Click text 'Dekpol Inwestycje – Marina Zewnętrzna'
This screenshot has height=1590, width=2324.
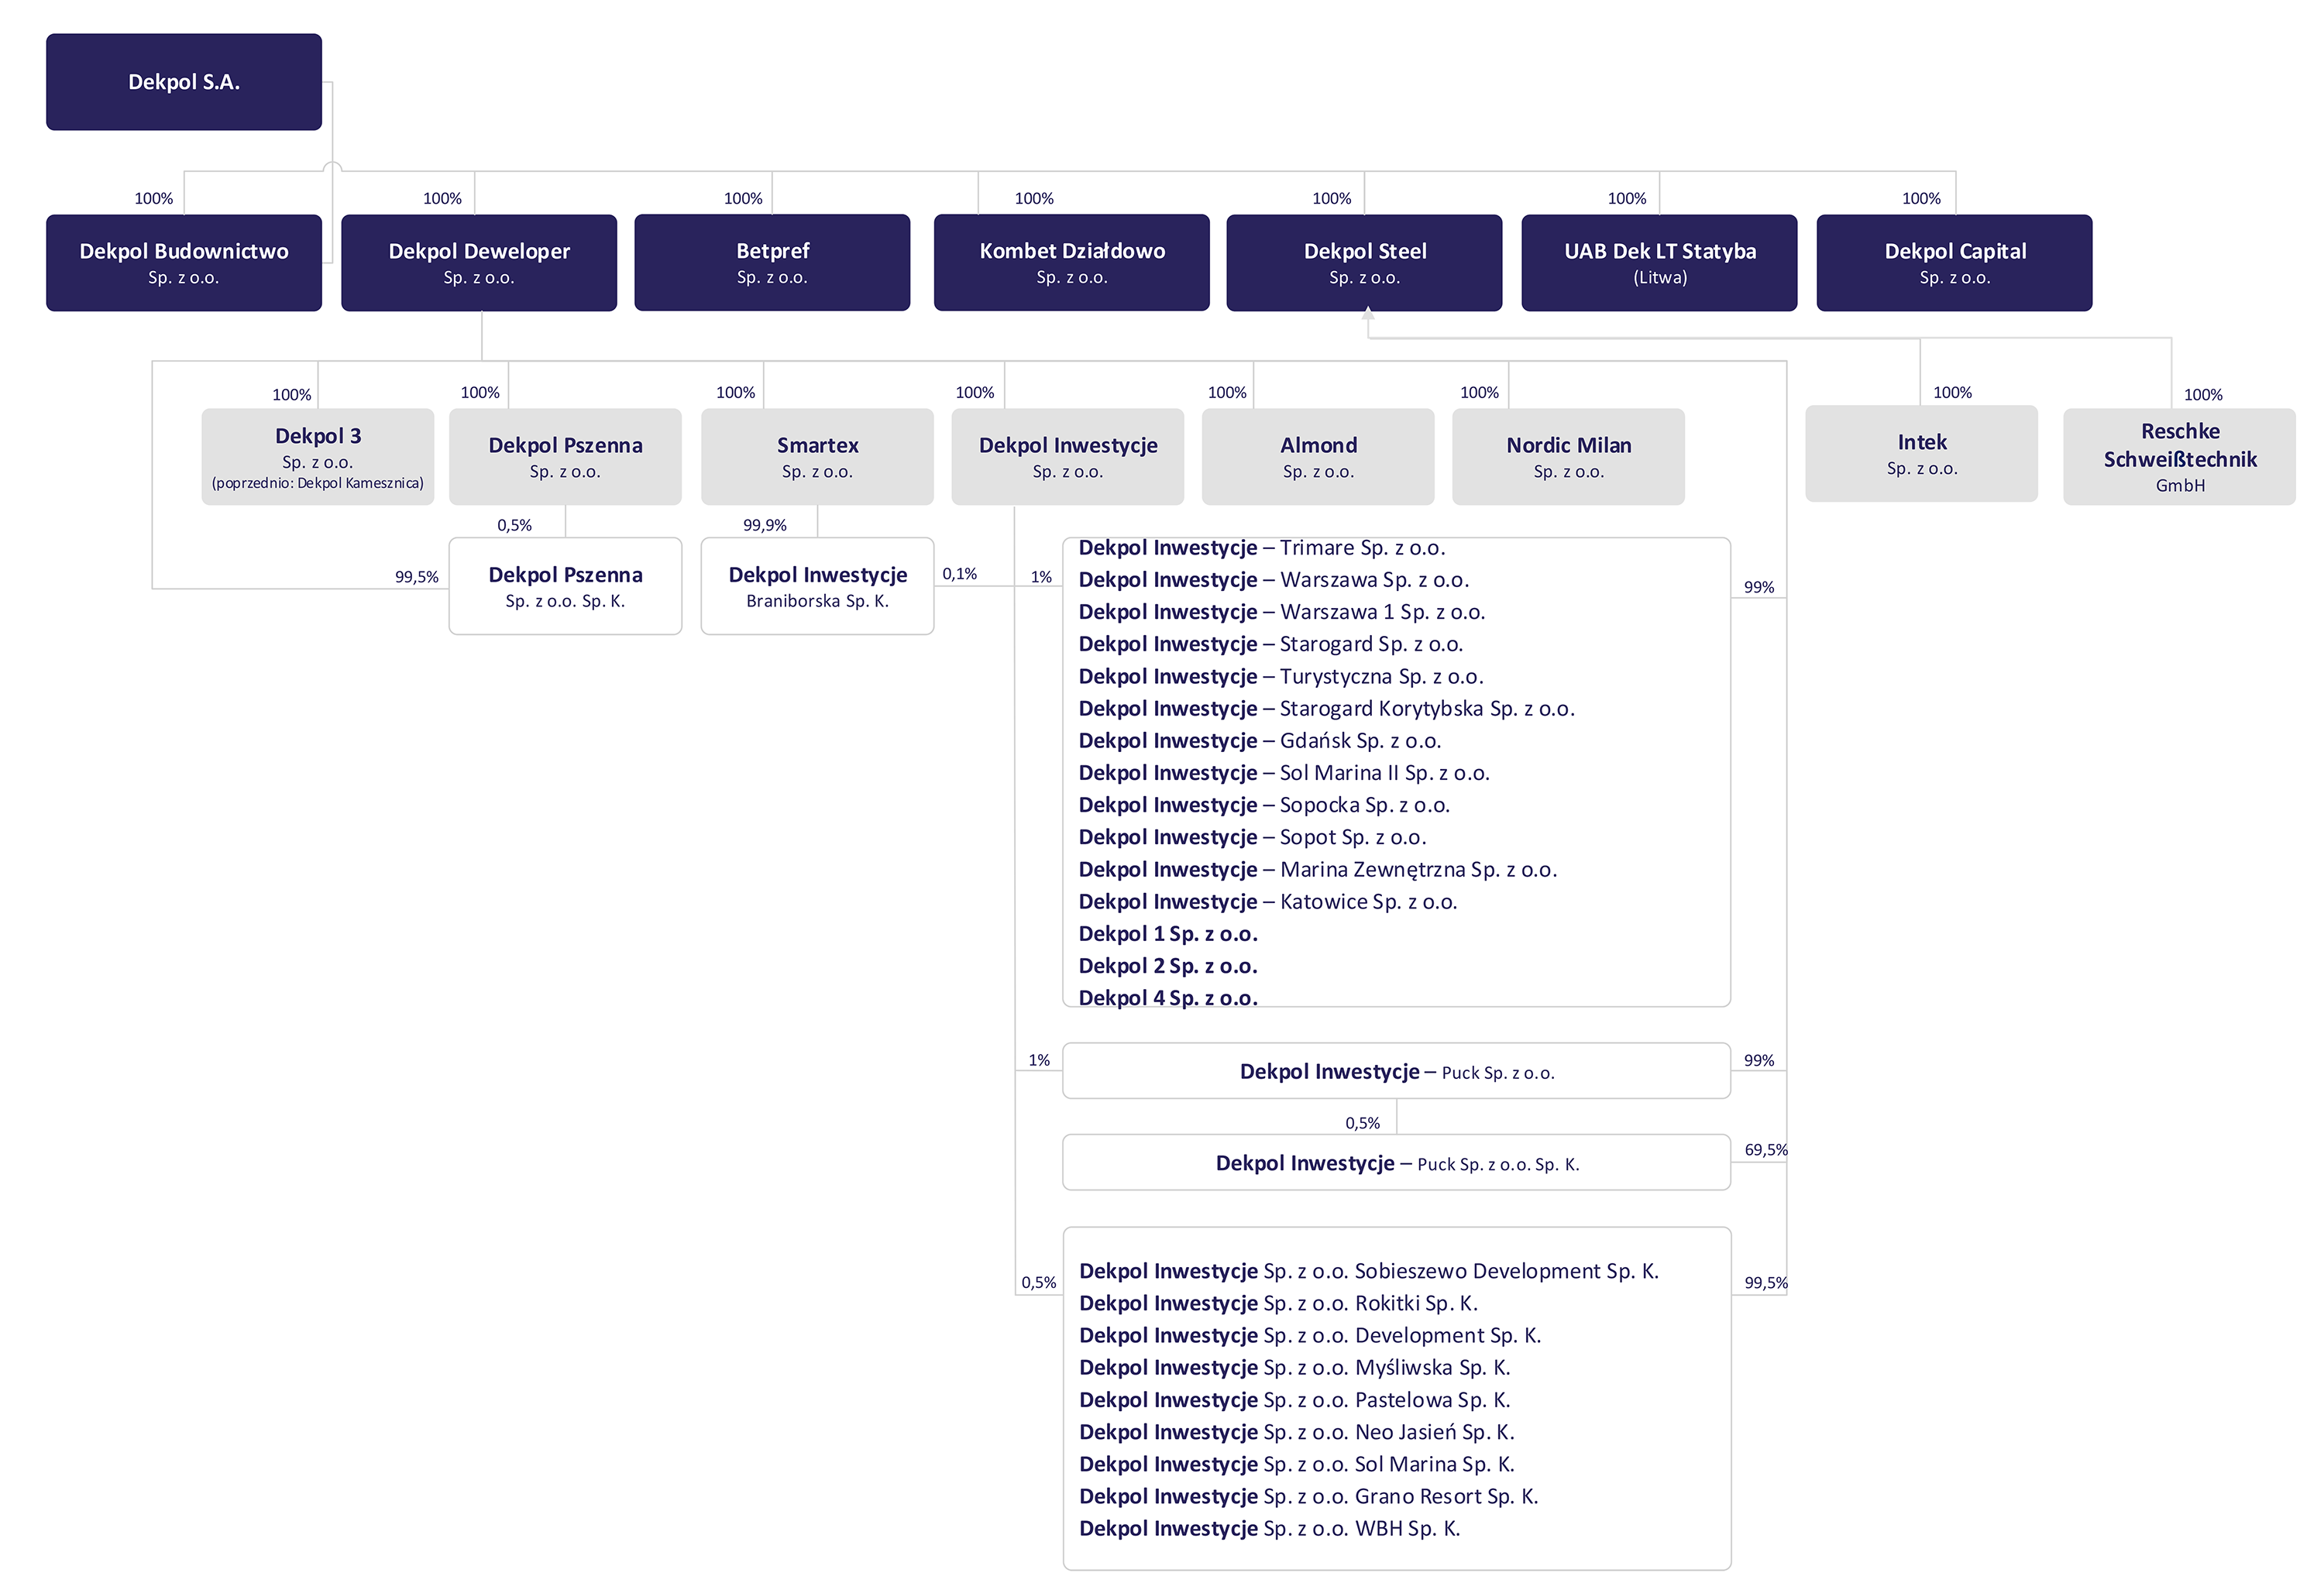[1272, 870]
